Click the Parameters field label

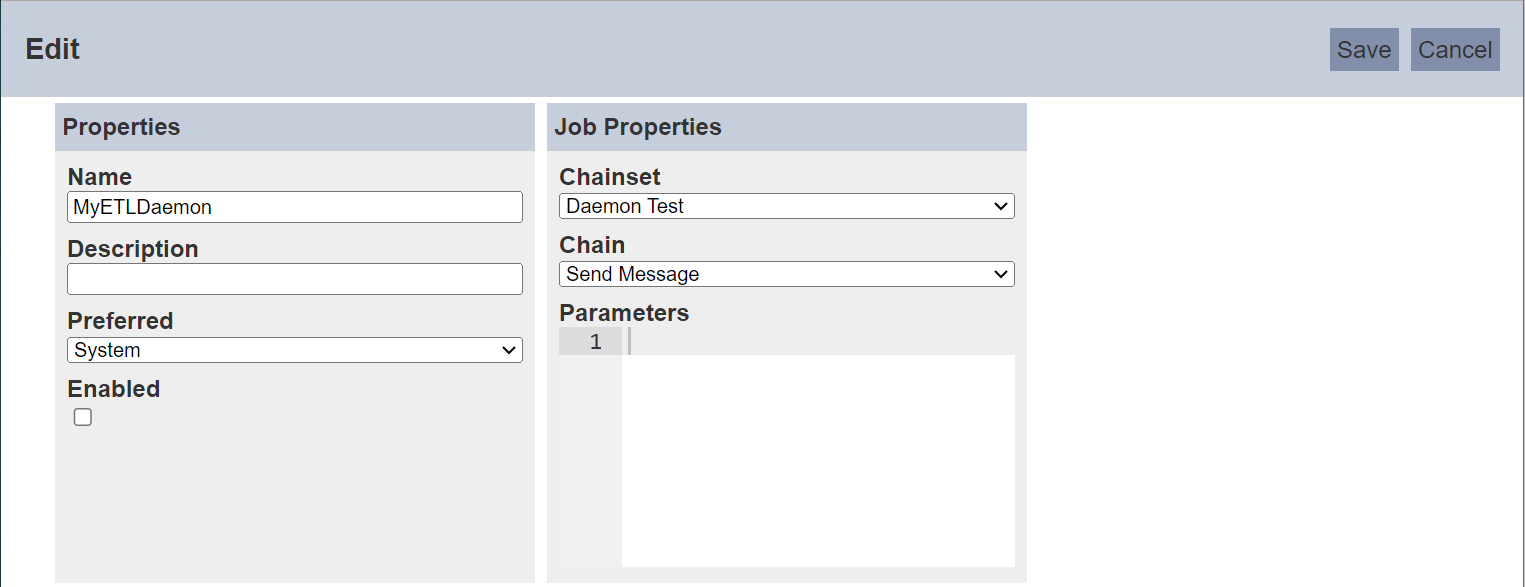(624, 313)
